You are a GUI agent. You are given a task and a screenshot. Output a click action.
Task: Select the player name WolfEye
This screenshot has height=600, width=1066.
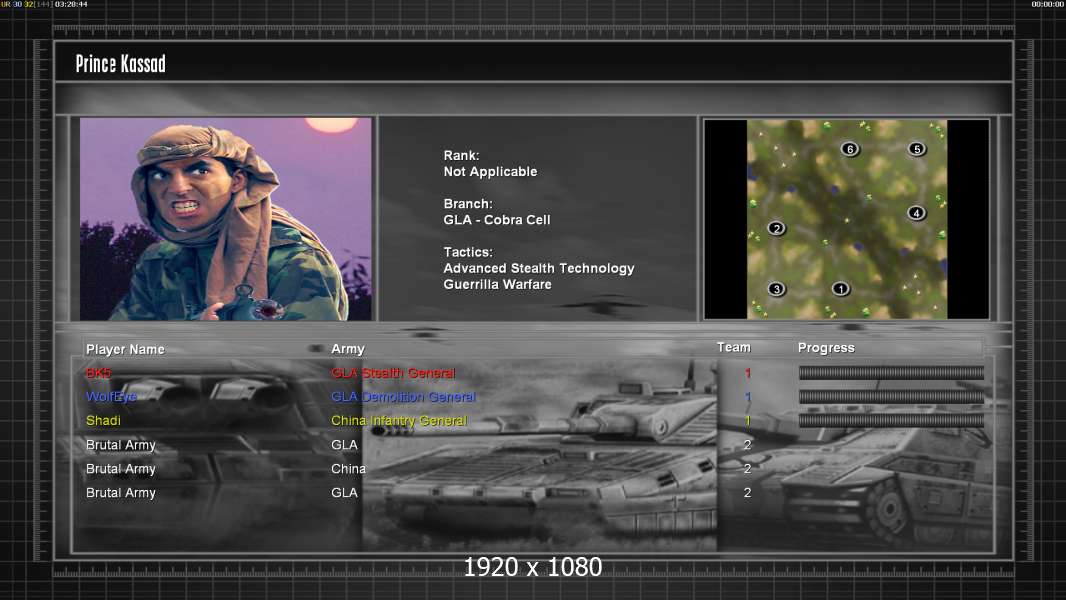[111, 397]
